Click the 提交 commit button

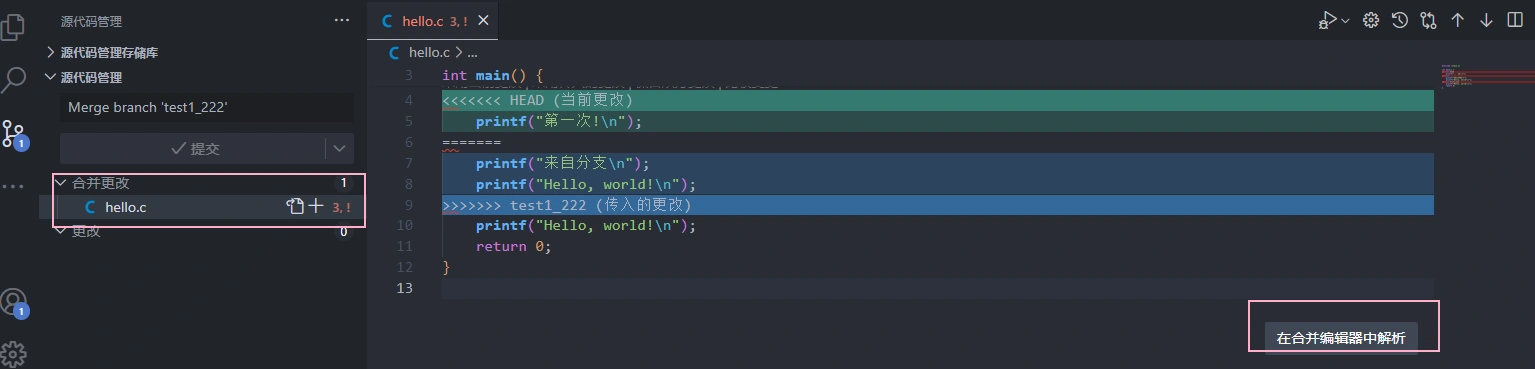[193, 148]
